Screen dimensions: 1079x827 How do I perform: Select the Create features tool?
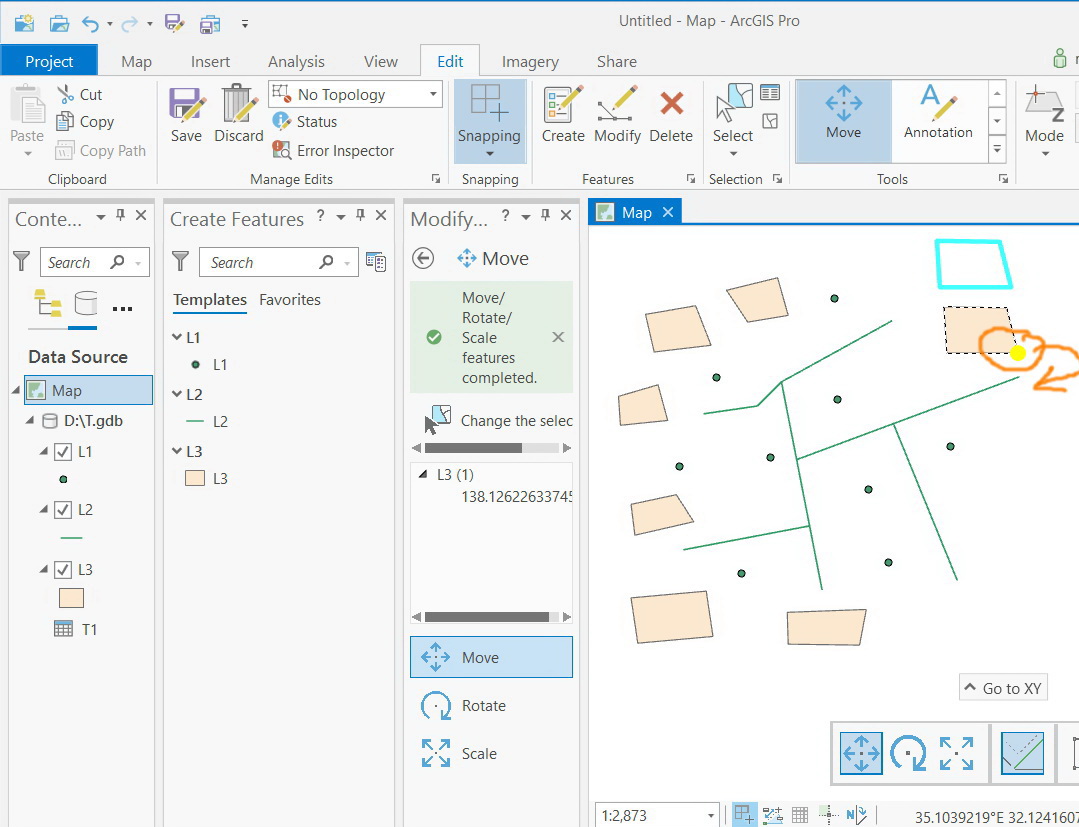pyautogui.click(x=562, y=113)
